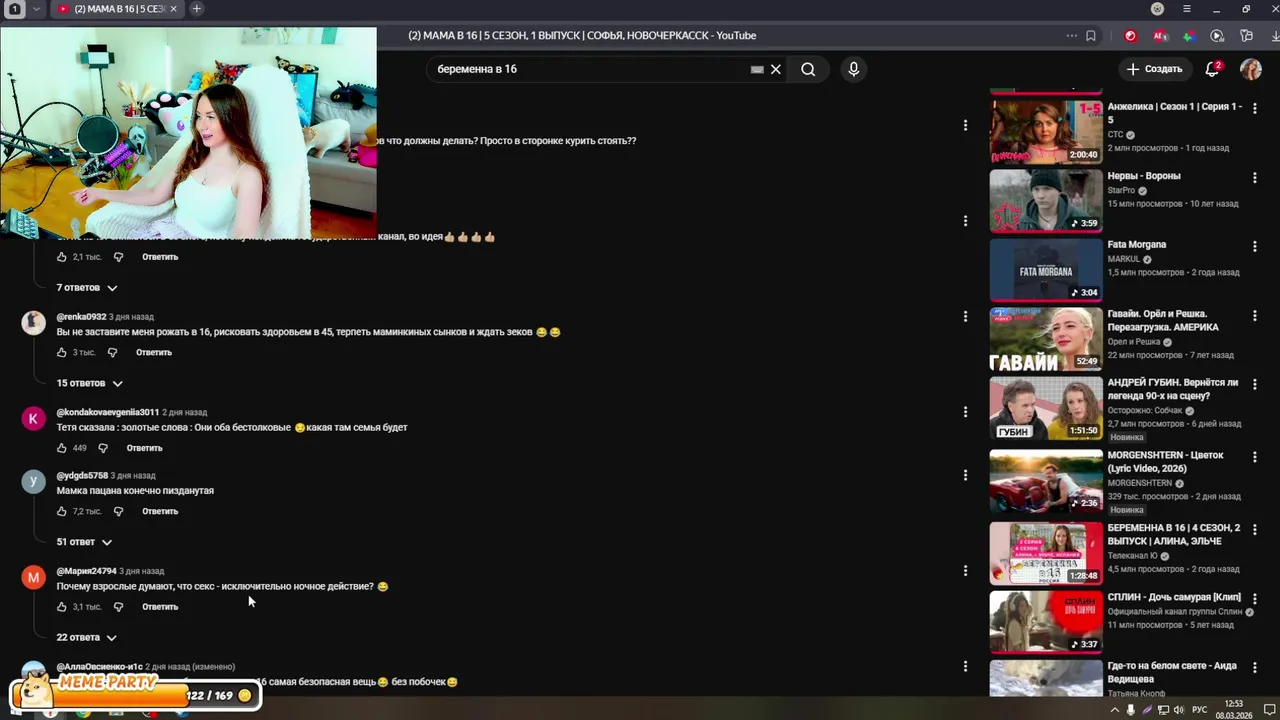This screenshot has height=720, width=1280.
Task: Open the taskbar volume speaker icon
Action: coord(1180,710)
